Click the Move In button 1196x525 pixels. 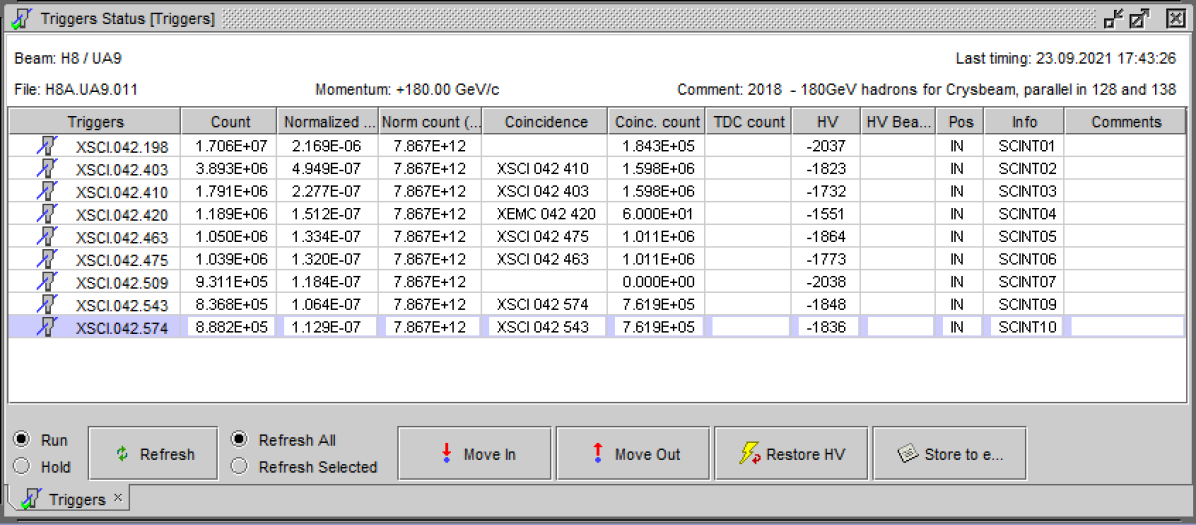pos(475,454)
